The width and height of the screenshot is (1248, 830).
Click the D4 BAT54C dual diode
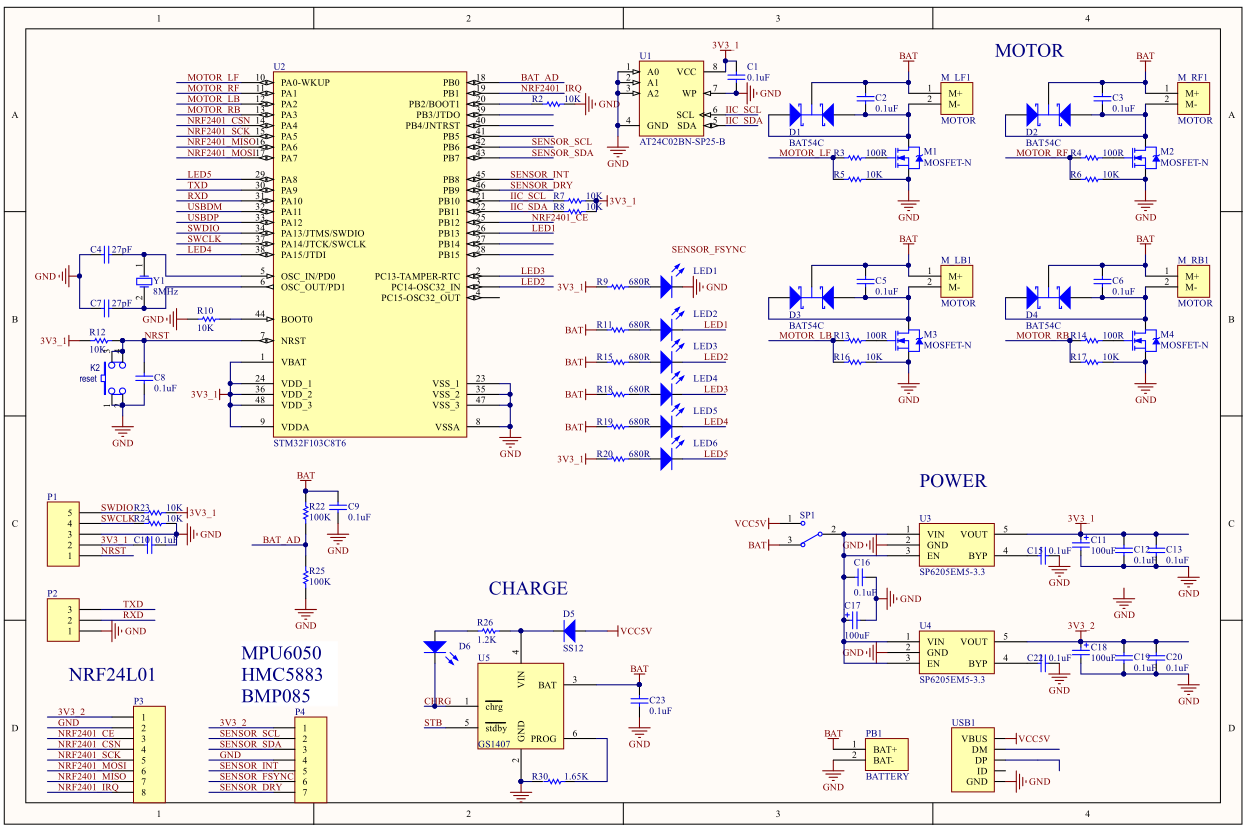(x=1048, y=297)
